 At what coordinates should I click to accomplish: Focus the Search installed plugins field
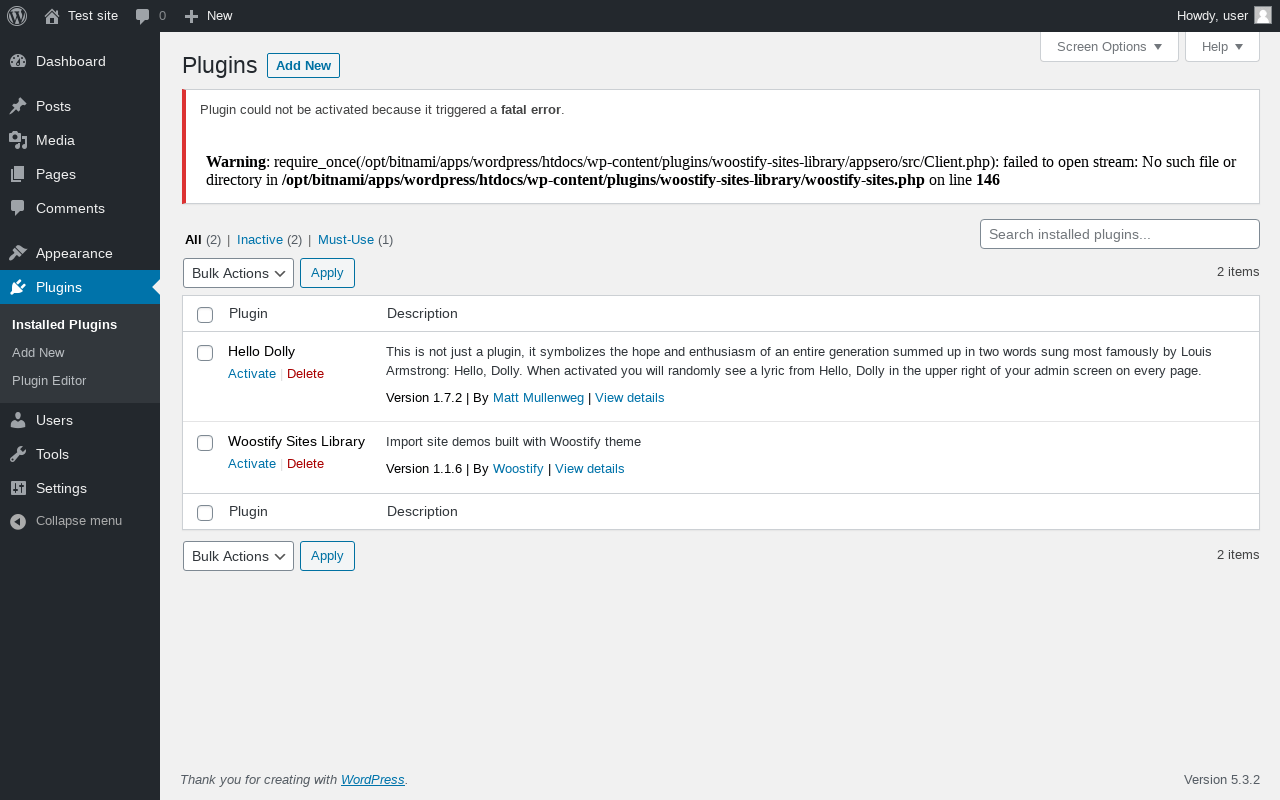pos(1120,234)
